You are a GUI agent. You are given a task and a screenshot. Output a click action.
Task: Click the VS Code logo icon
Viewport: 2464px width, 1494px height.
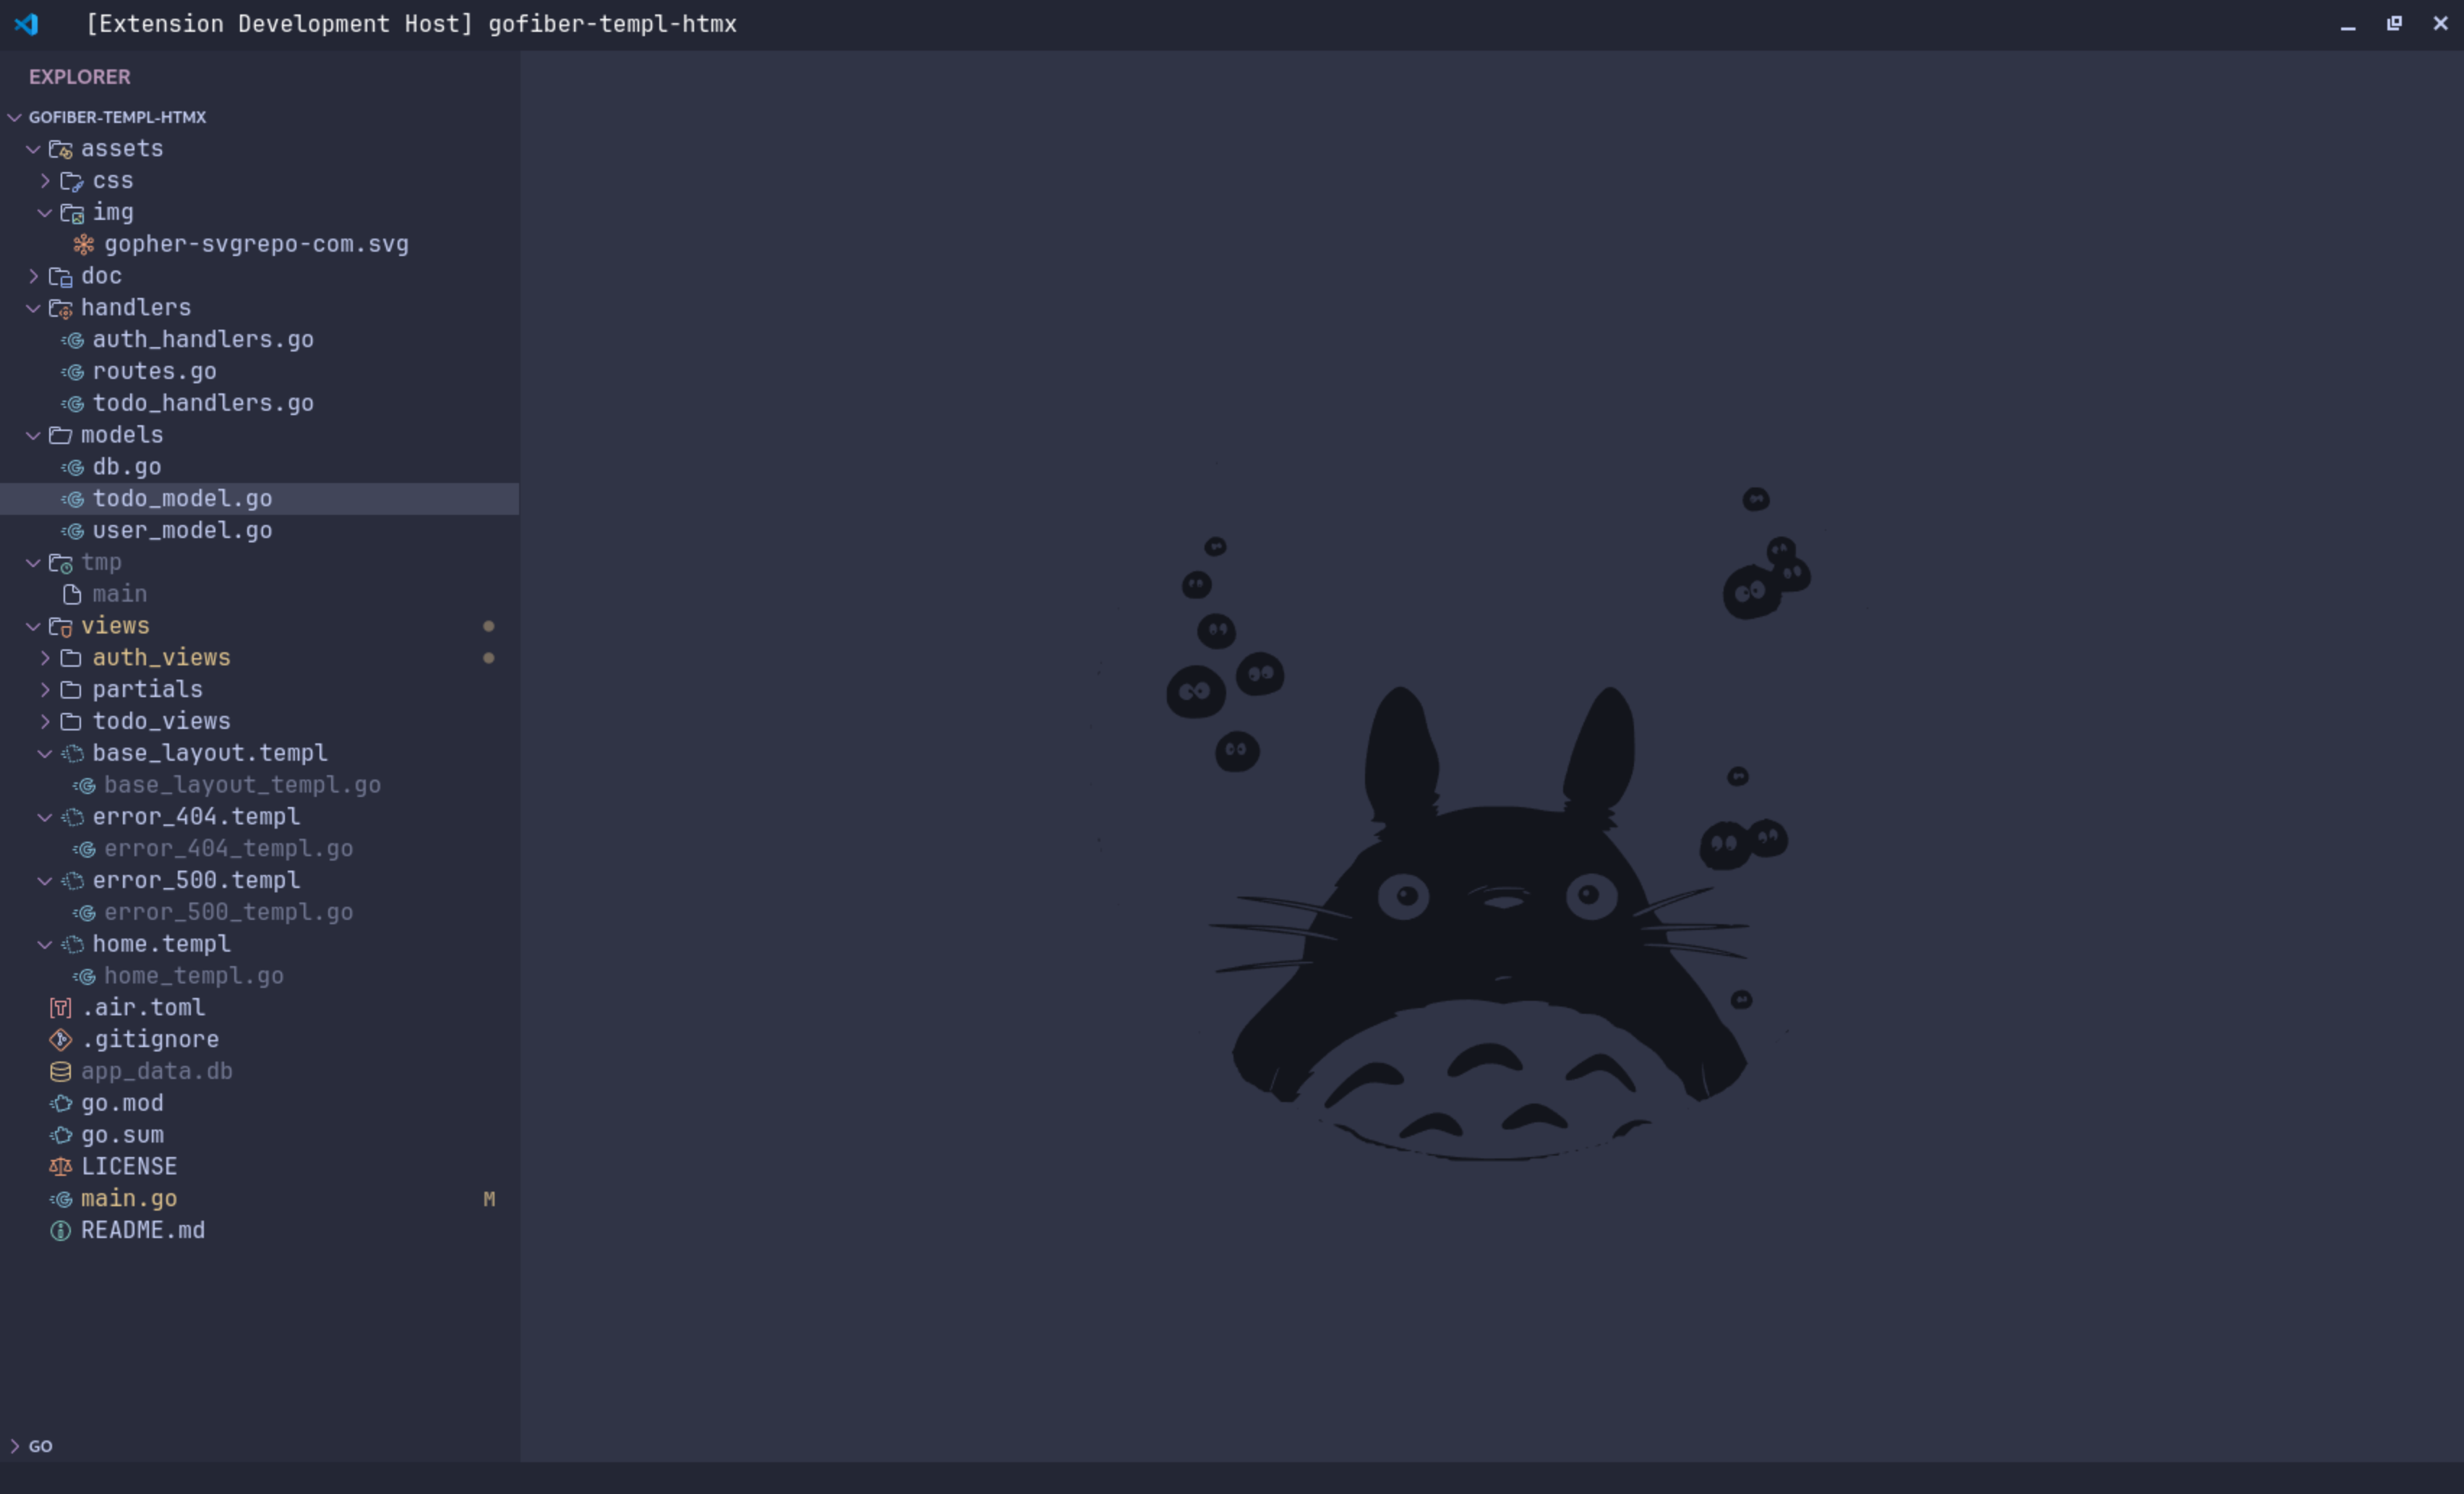click(26, 24)
